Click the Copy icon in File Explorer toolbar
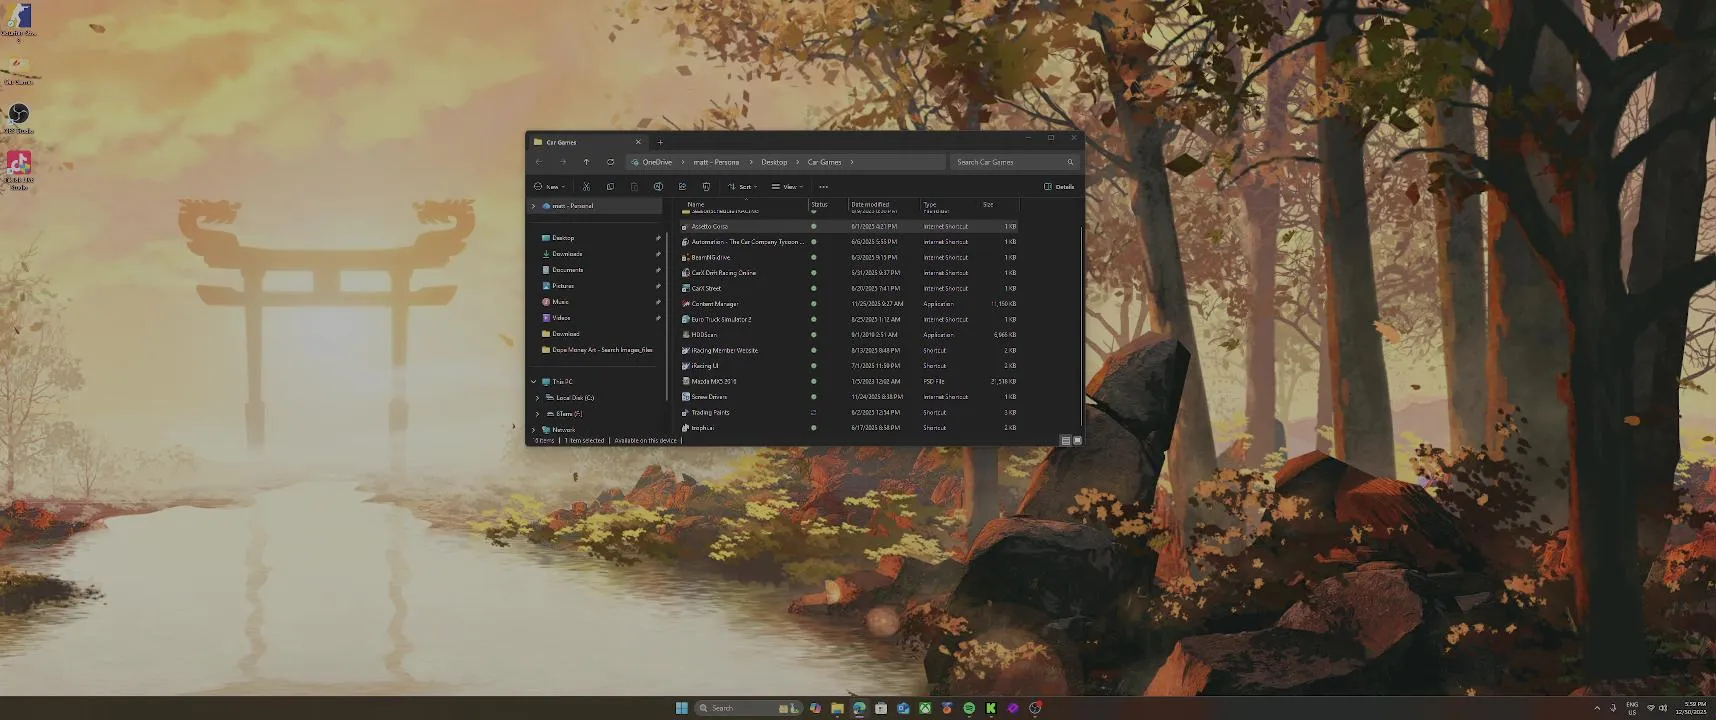Viewport: 1716px width, 720px height. (610, 187)
